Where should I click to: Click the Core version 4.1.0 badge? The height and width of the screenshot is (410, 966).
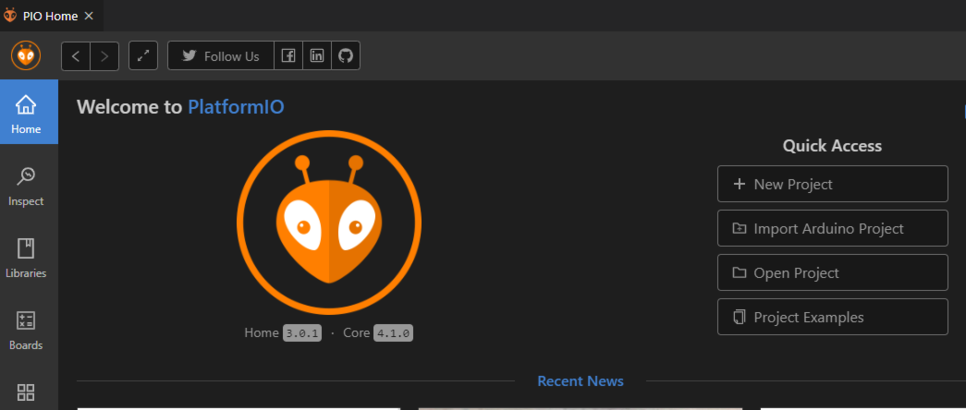(393, 333)
